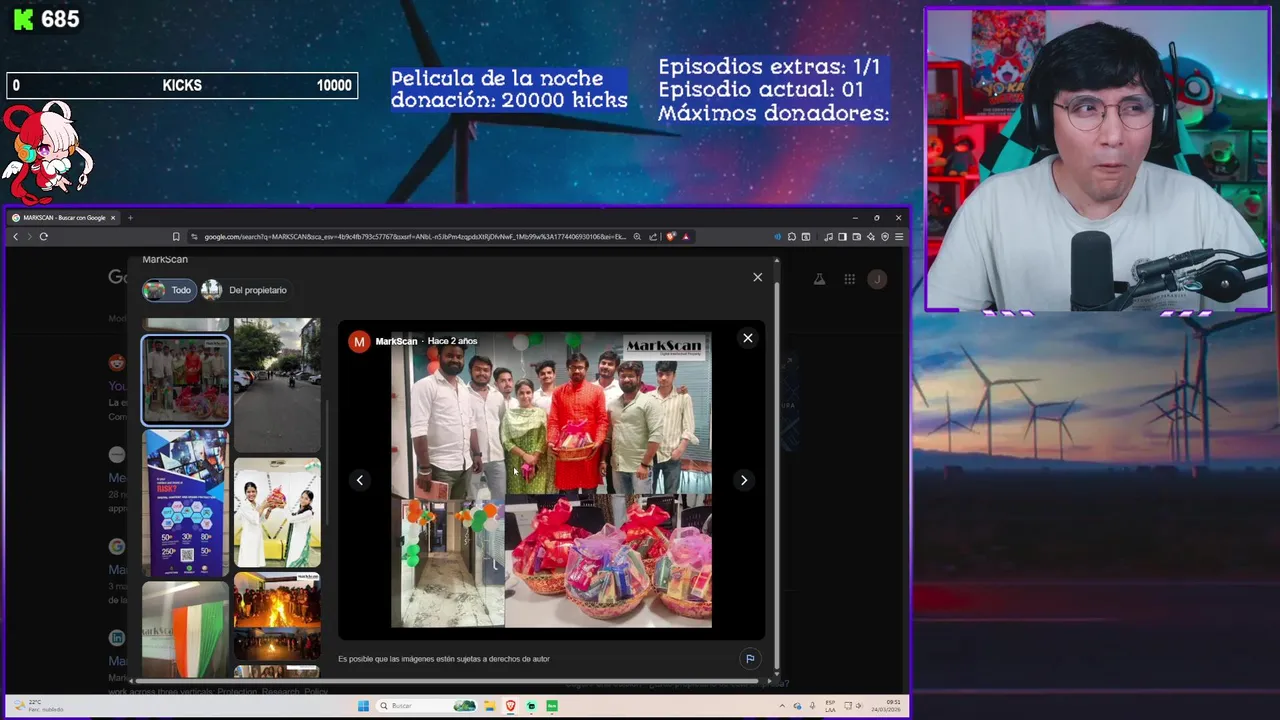Open the two women in white thumbnail

(277, 513)
